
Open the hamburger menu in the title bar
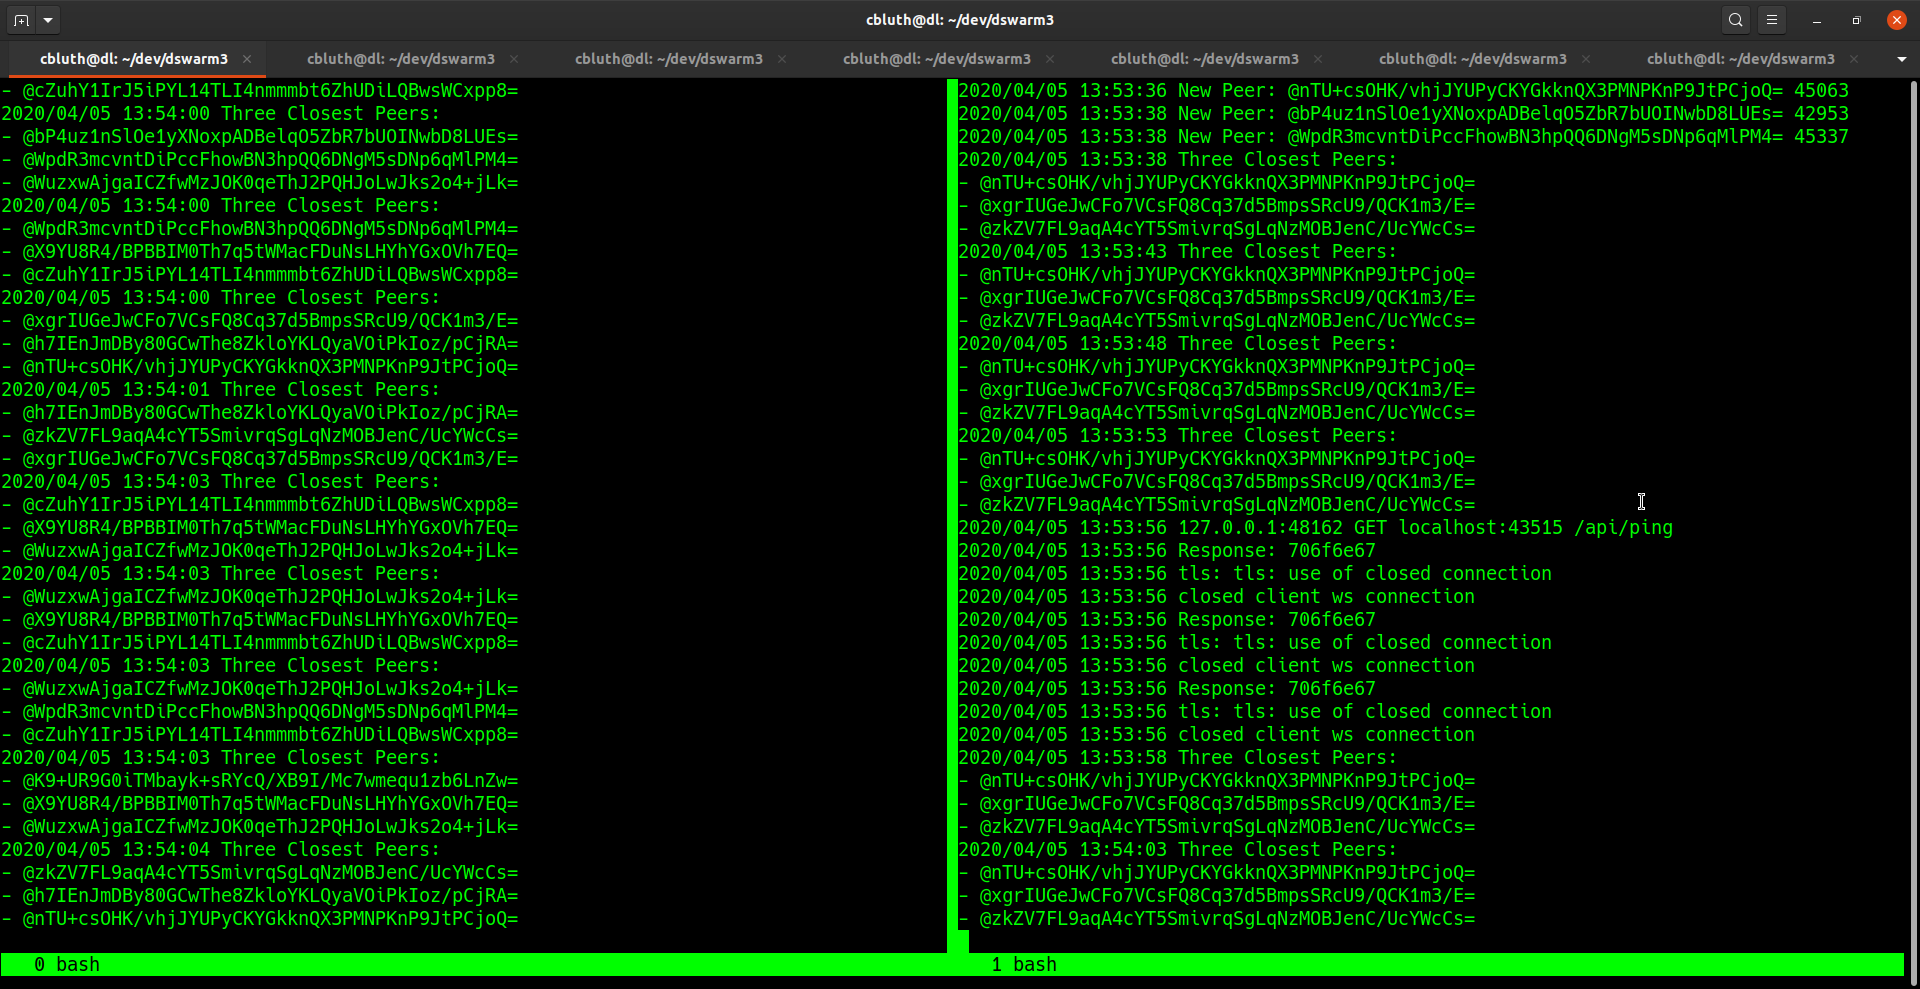point(1772,20)
